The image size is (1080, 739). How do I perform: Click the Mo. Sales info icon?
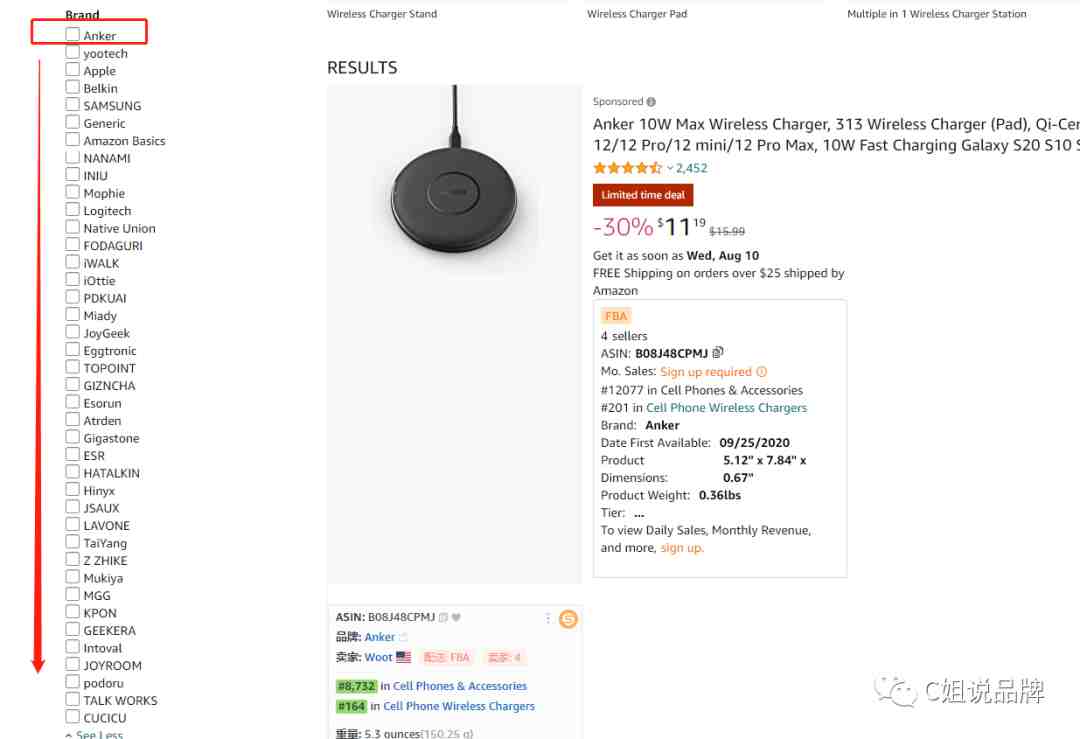tap(761, 372)
